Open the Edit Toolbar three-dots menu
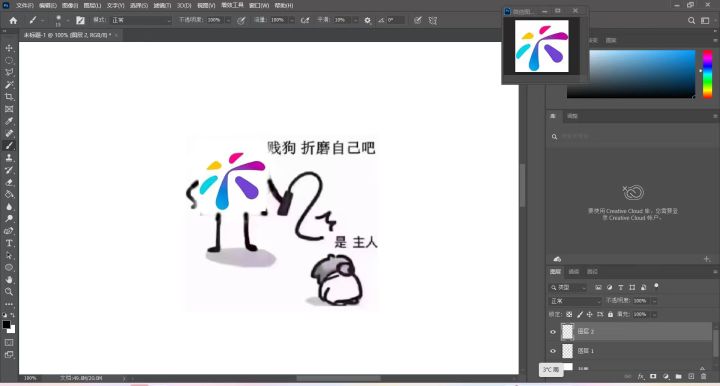The image size is (720, 386). [9, 304]
